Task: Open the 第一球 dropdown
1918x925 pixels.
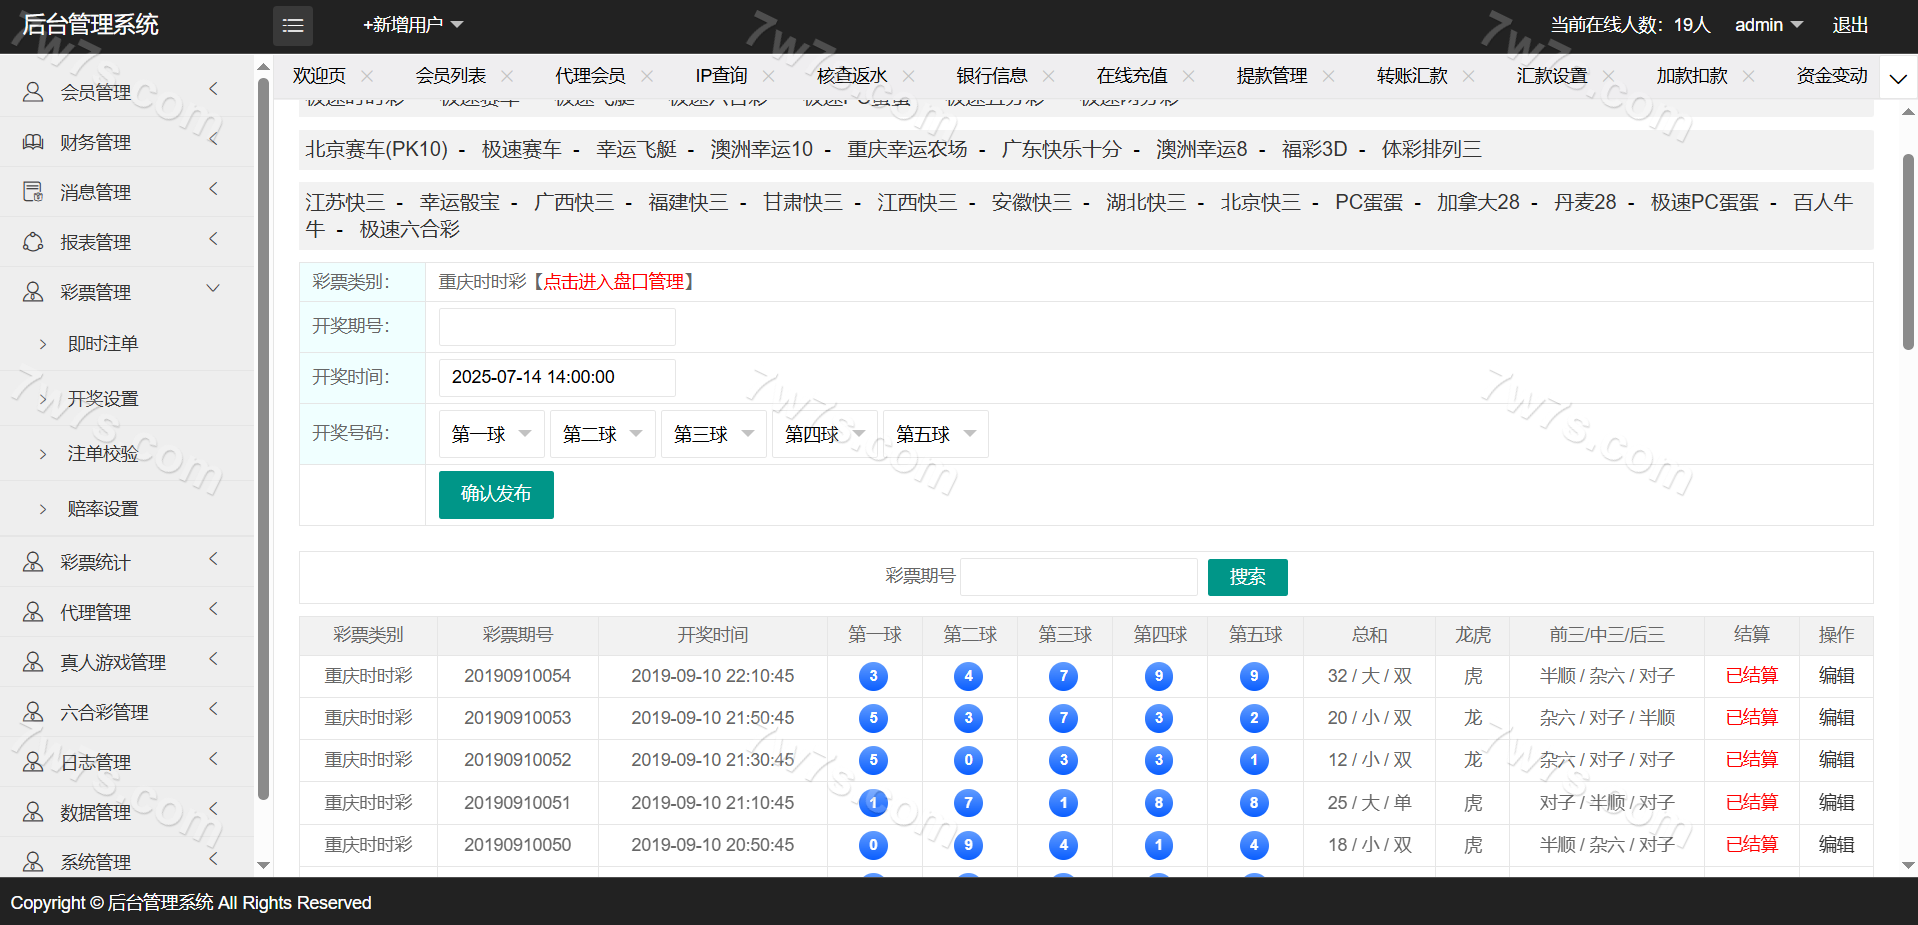Action: [491, 434]
